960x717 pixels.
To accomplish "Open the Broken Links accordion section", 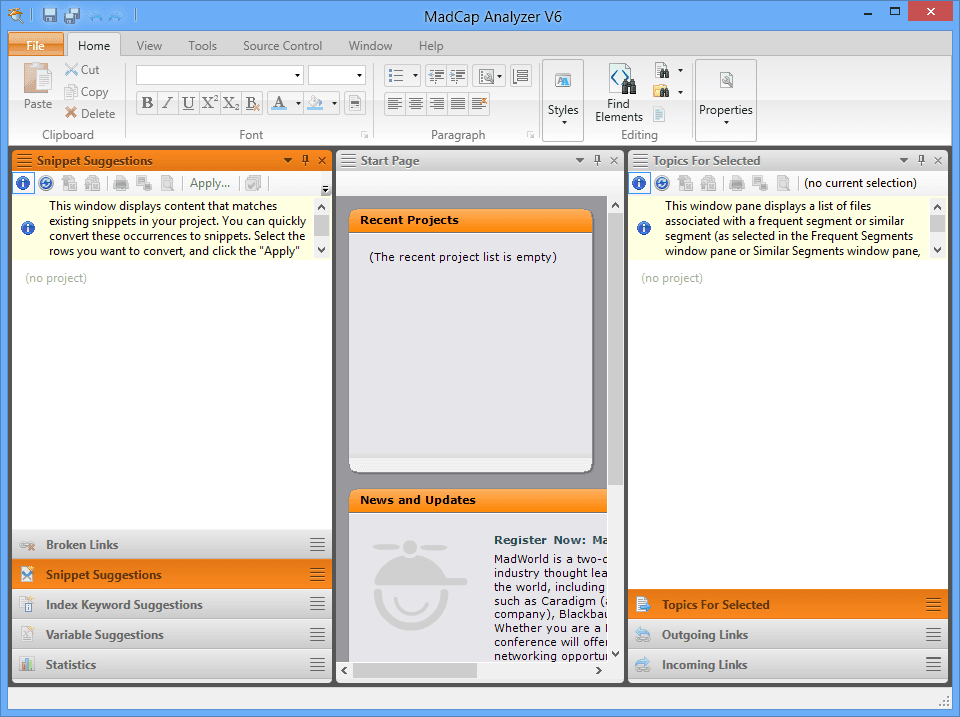I will 172,544.
